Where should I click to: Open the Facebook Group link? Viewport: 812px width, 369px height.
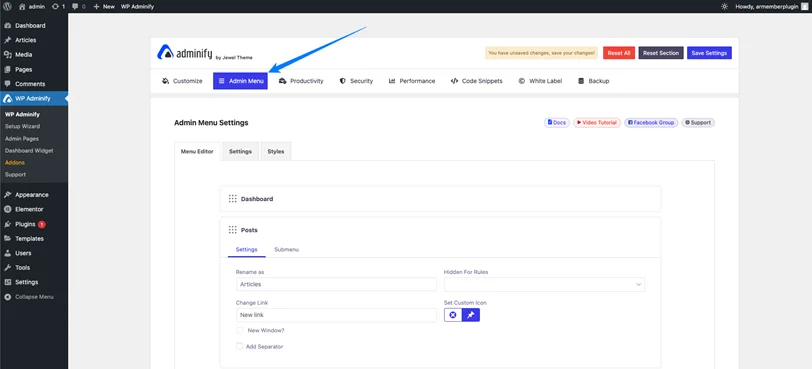651,123
